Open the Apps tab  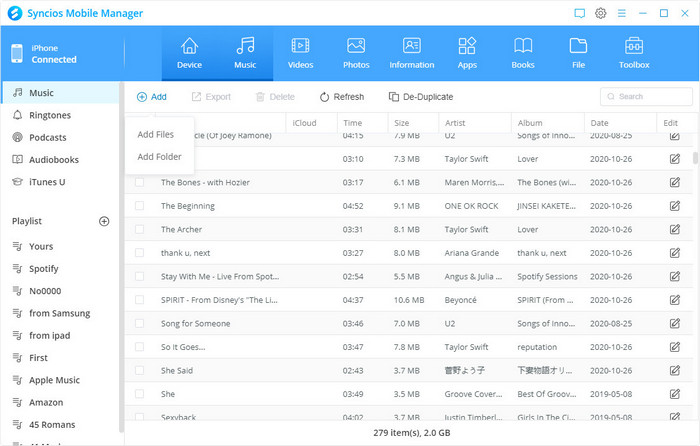pyautogui.click(x=467, y=54)
